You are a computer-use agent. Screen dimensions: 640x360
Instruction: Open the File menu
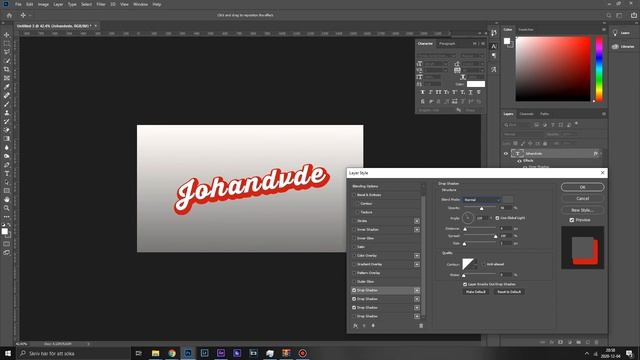coord(18,4)
